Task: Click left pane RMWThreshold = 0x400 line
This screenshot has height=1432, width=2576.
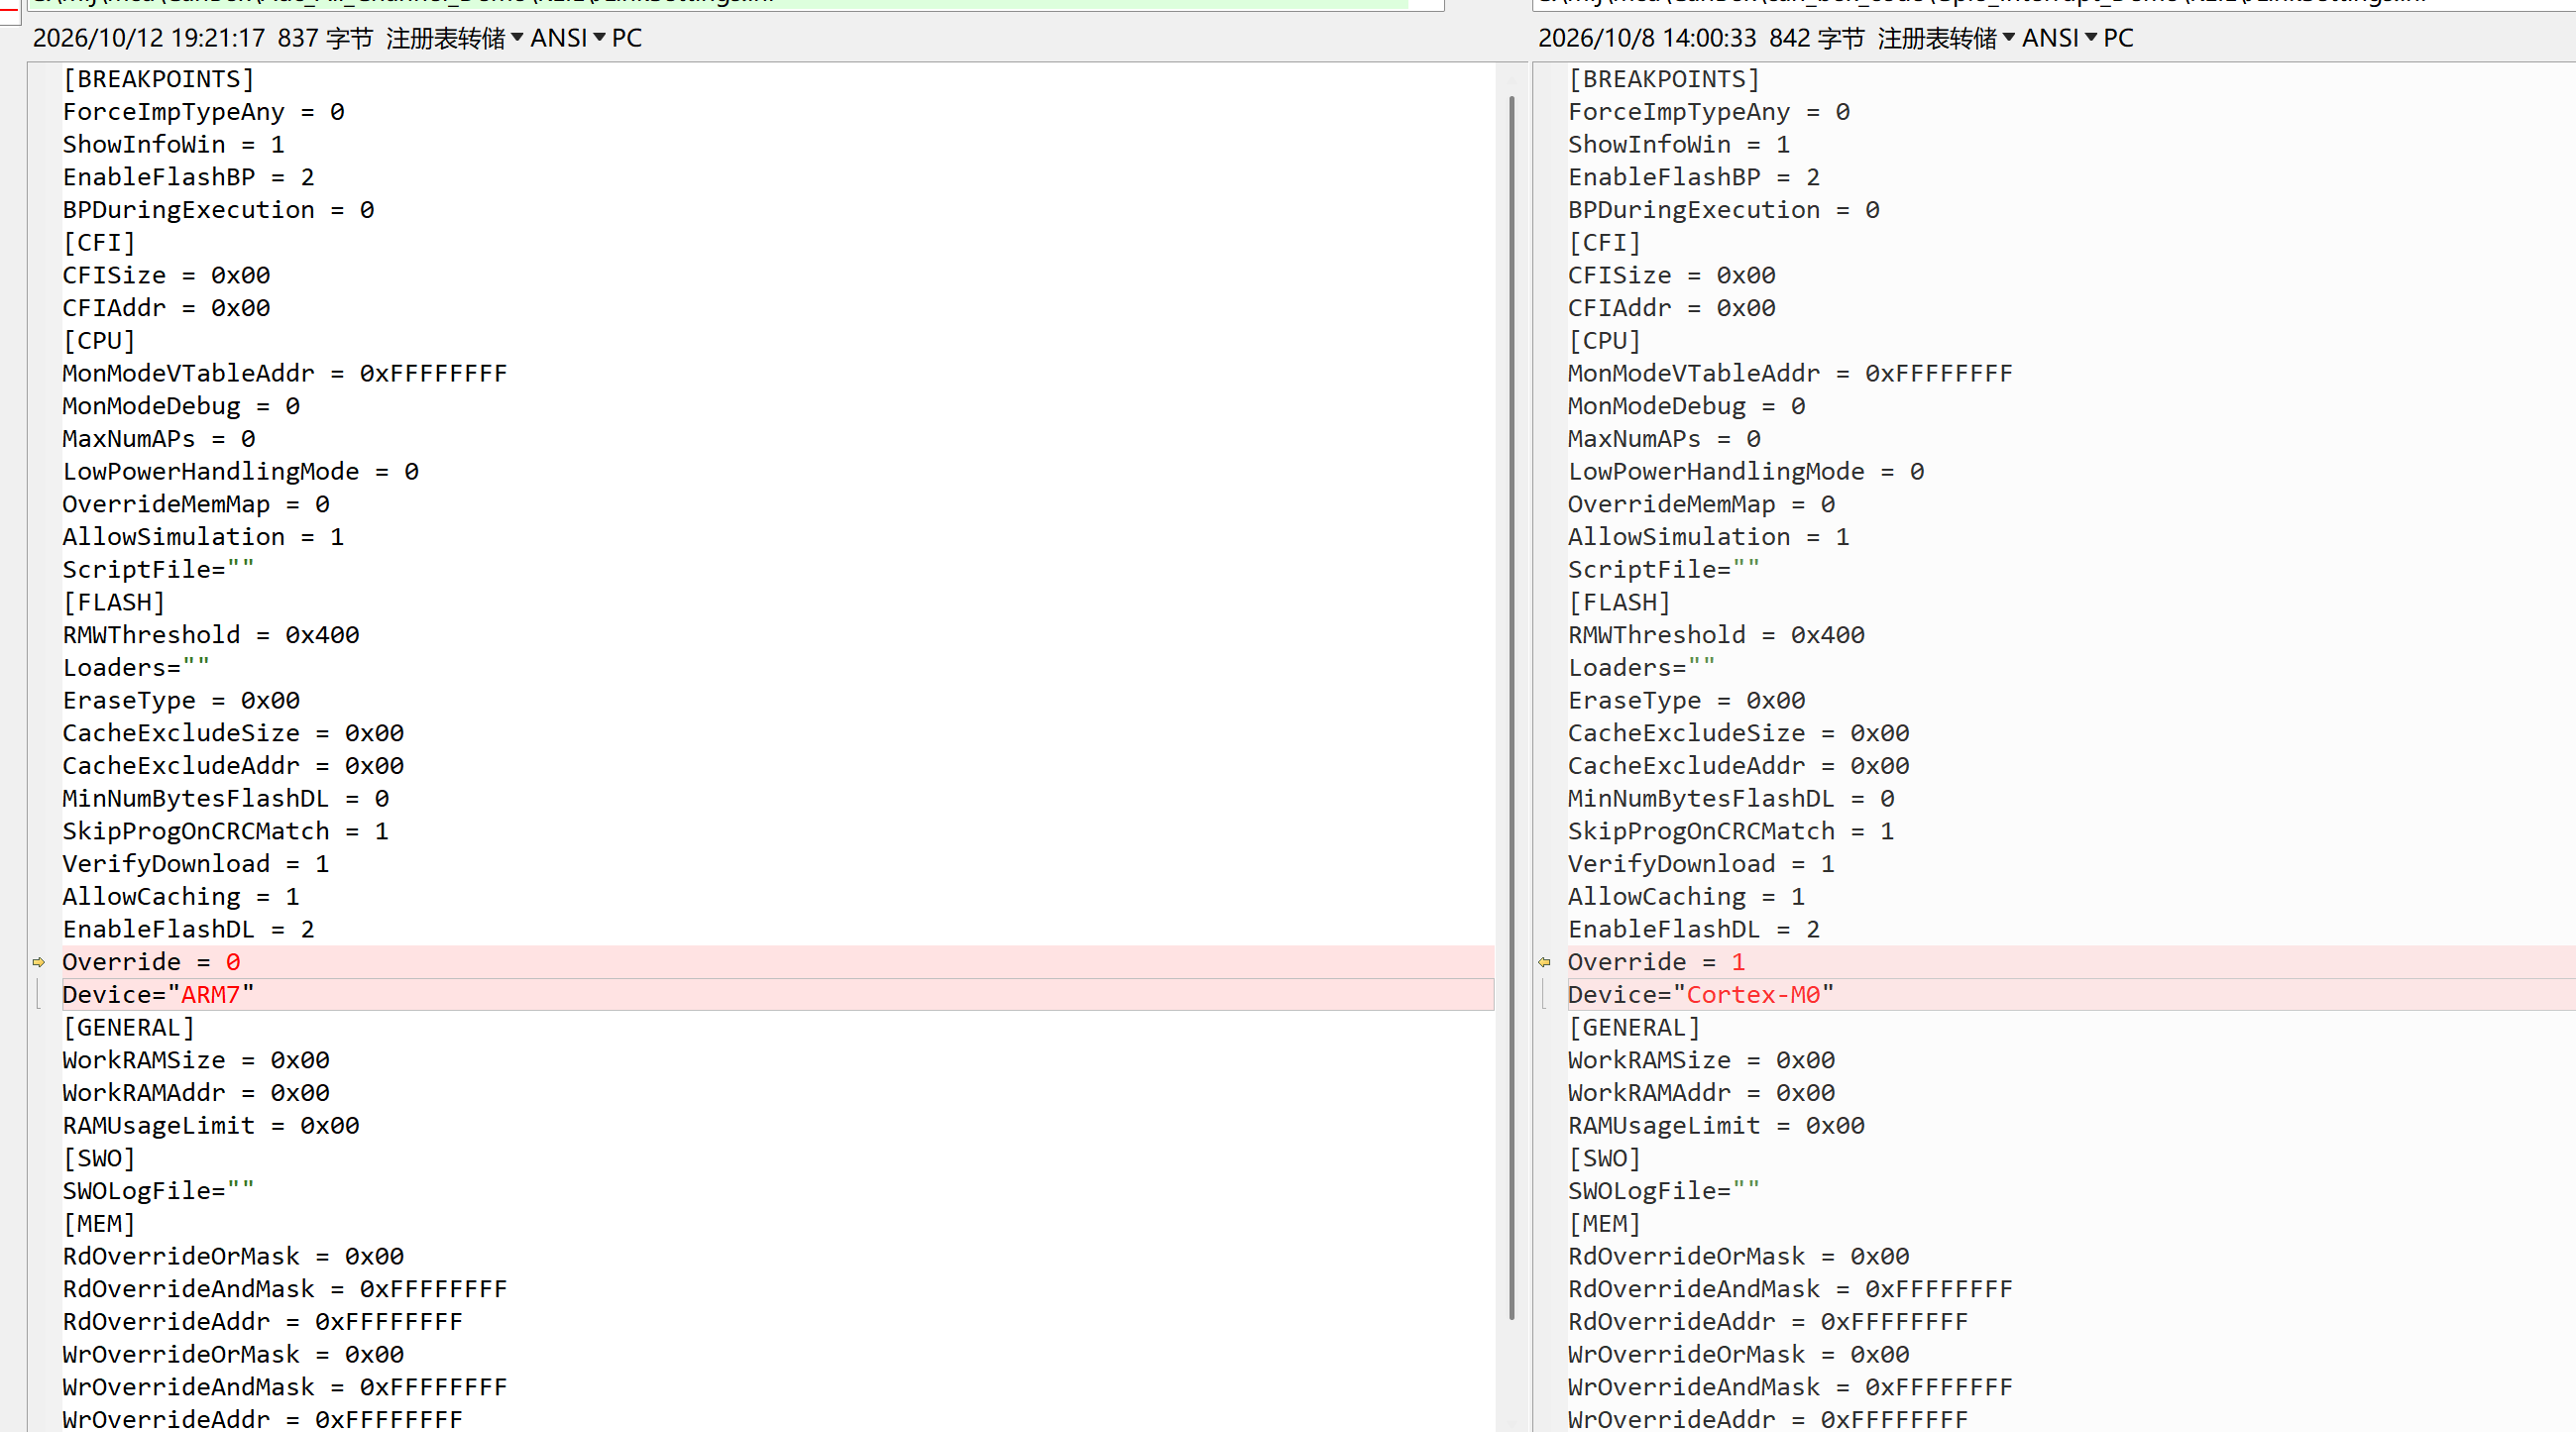Action: coord(211,635)
